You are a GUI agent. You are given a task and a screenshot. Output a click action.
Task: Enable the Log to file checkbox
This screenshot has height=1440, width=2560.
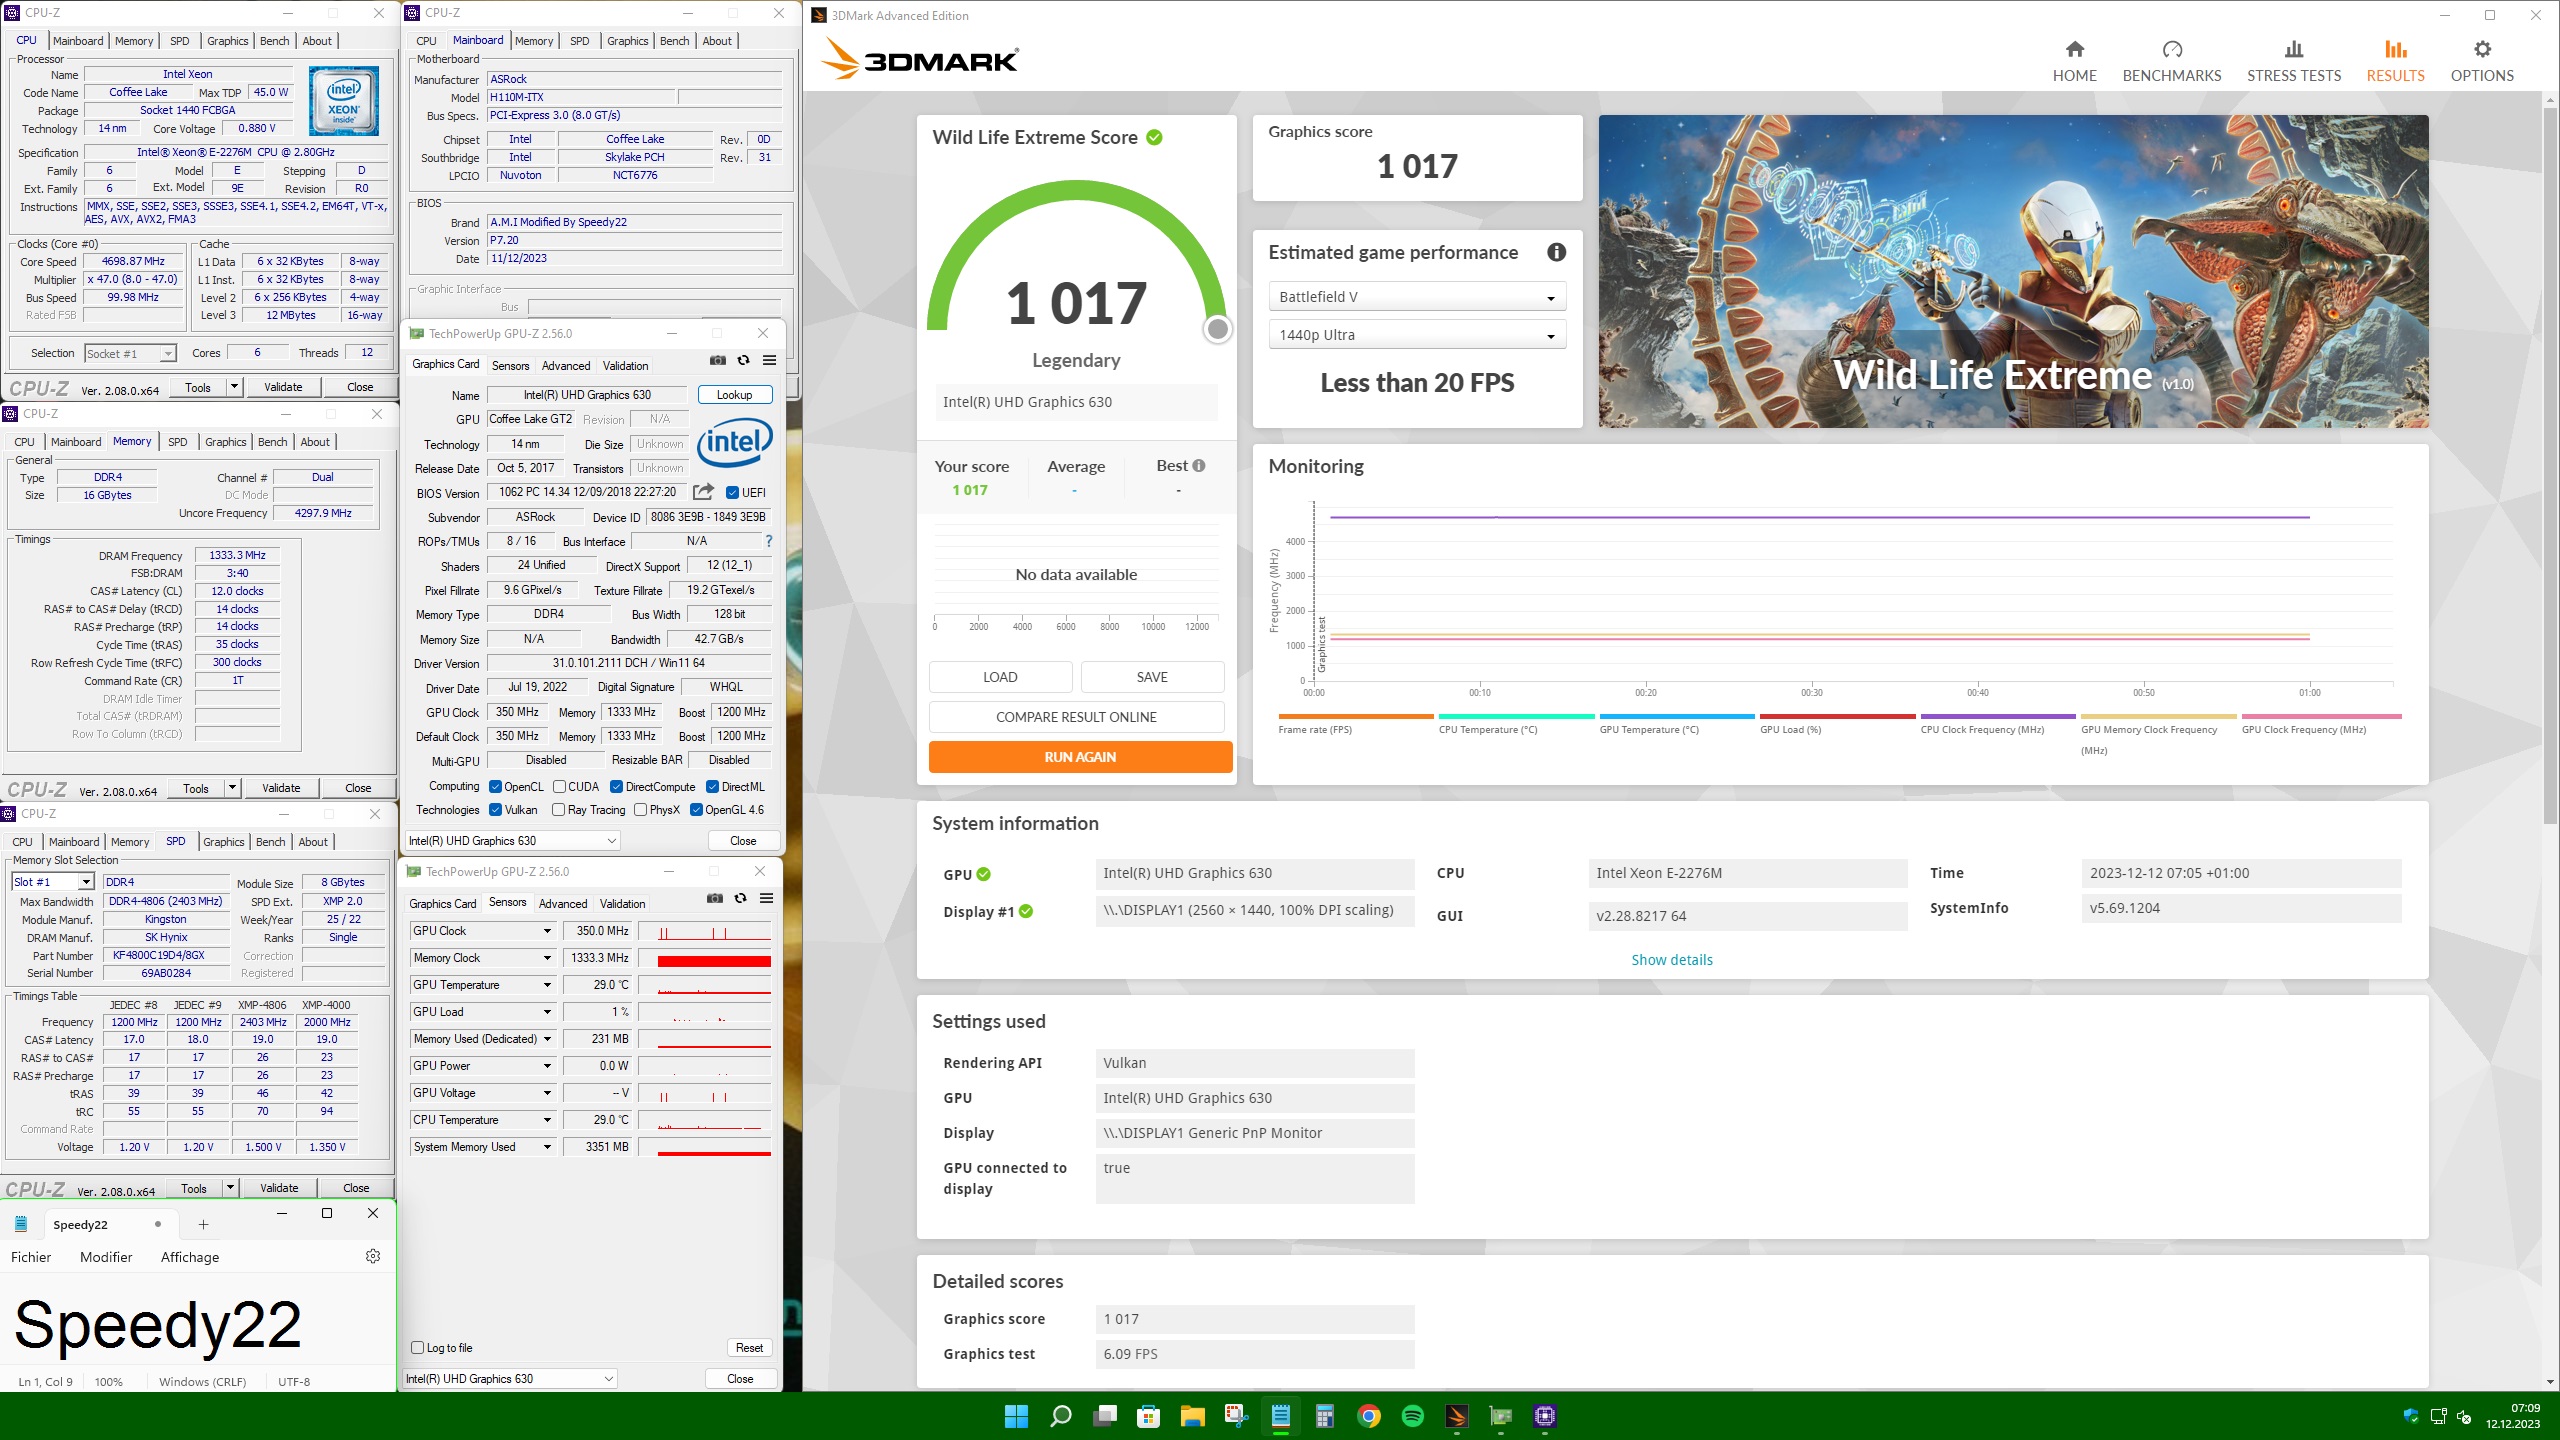coord(418,1348)
